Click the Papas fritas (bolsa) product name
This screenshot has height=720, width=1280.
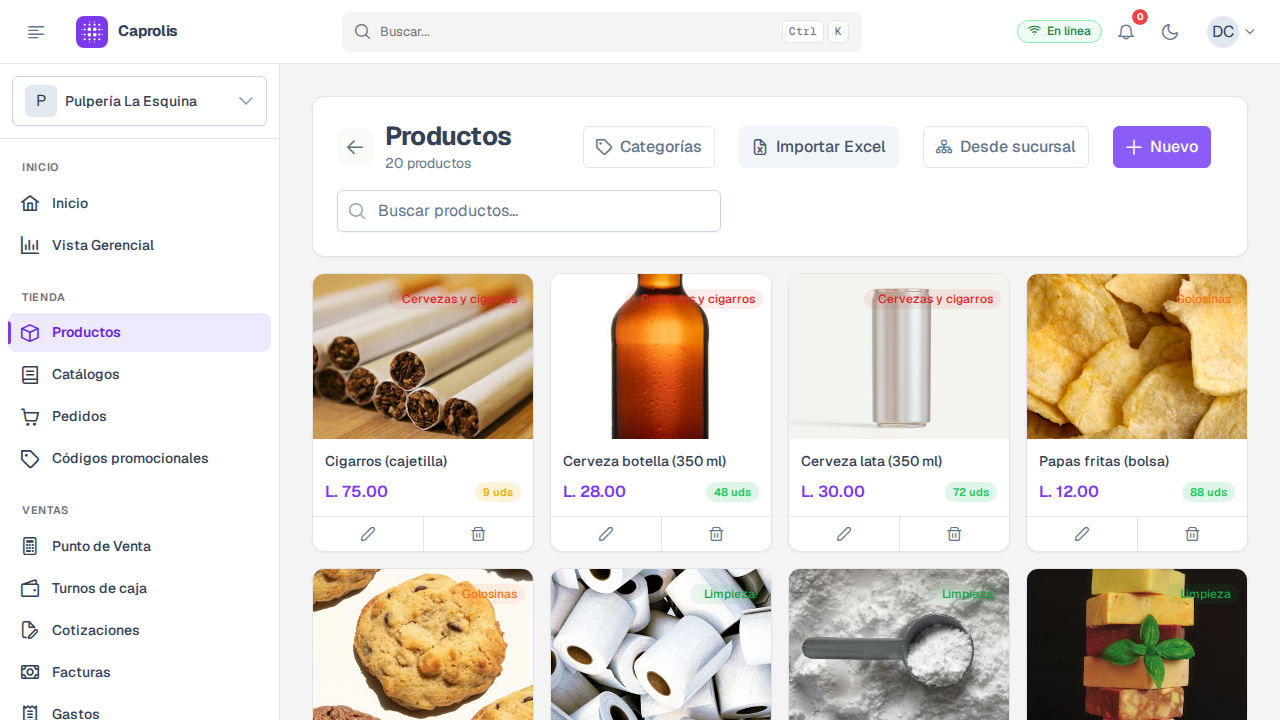1104,461
